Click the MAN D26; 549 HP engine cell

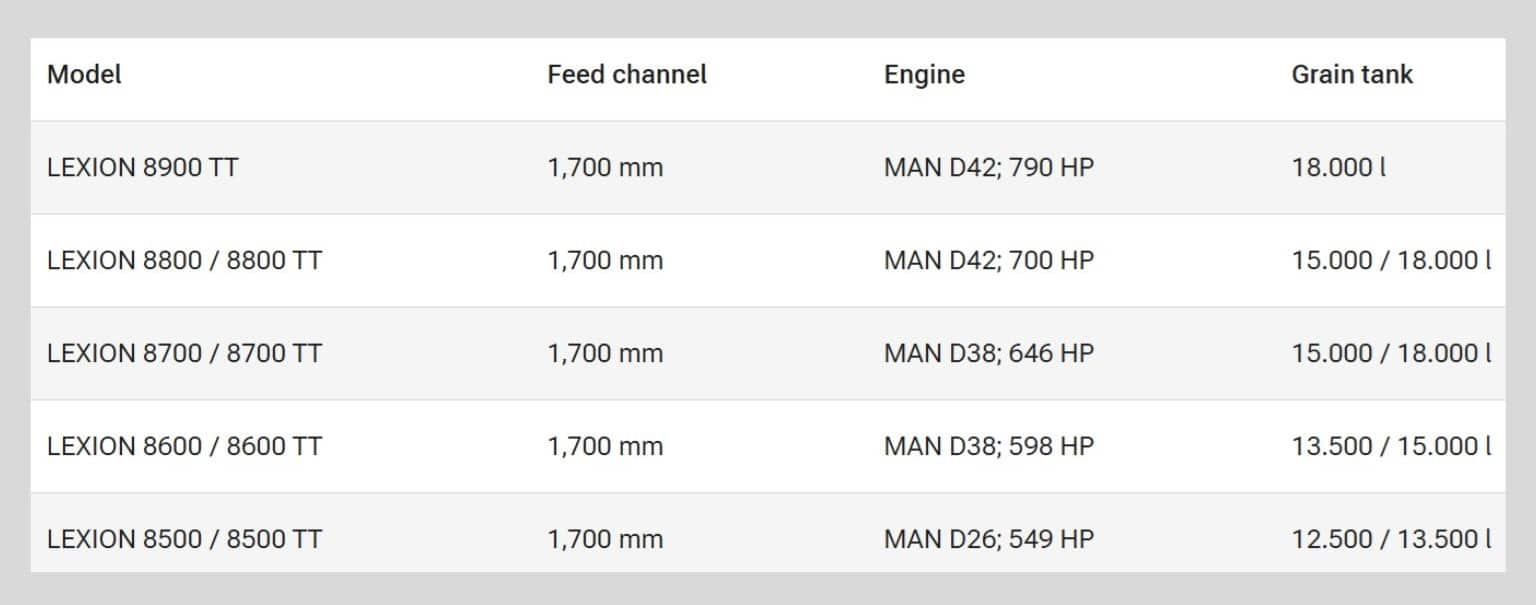[988, 540]
